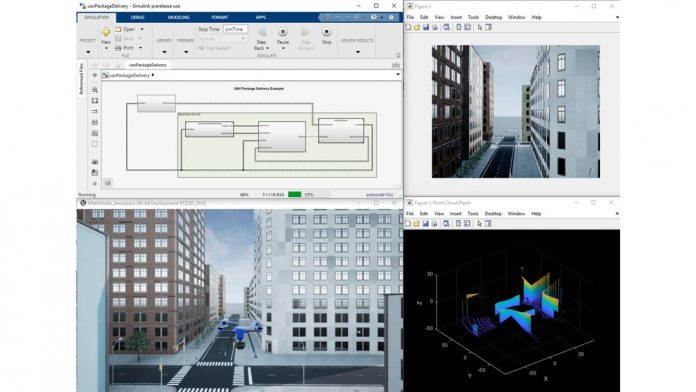Switch to the MODELING ribbon tab
Viewport: 696px width, 392px height.
[x=179, y=17]
